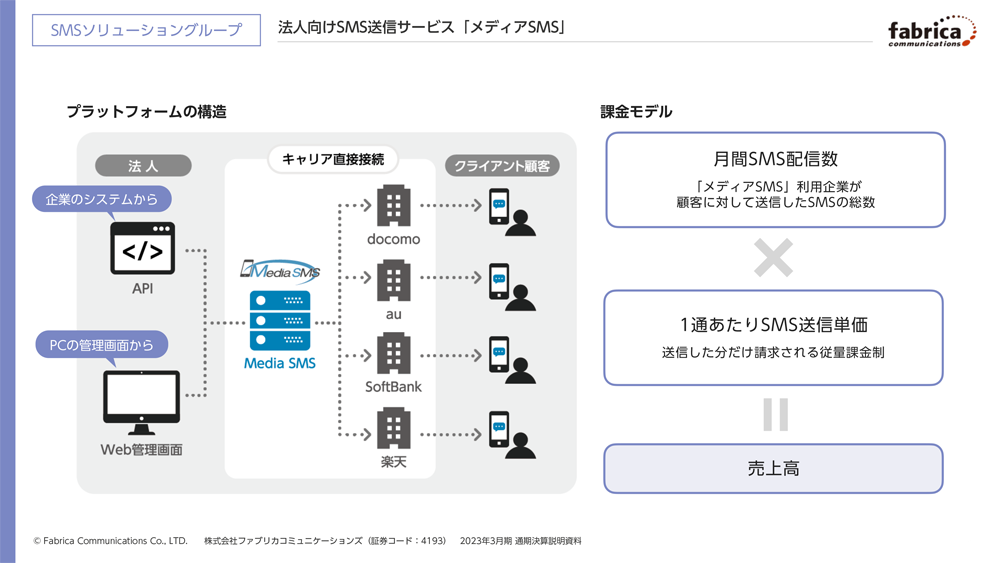The height and width of the screenshot is (563, 1000).
Task: Click the API label text
Action: pos(142,288)
